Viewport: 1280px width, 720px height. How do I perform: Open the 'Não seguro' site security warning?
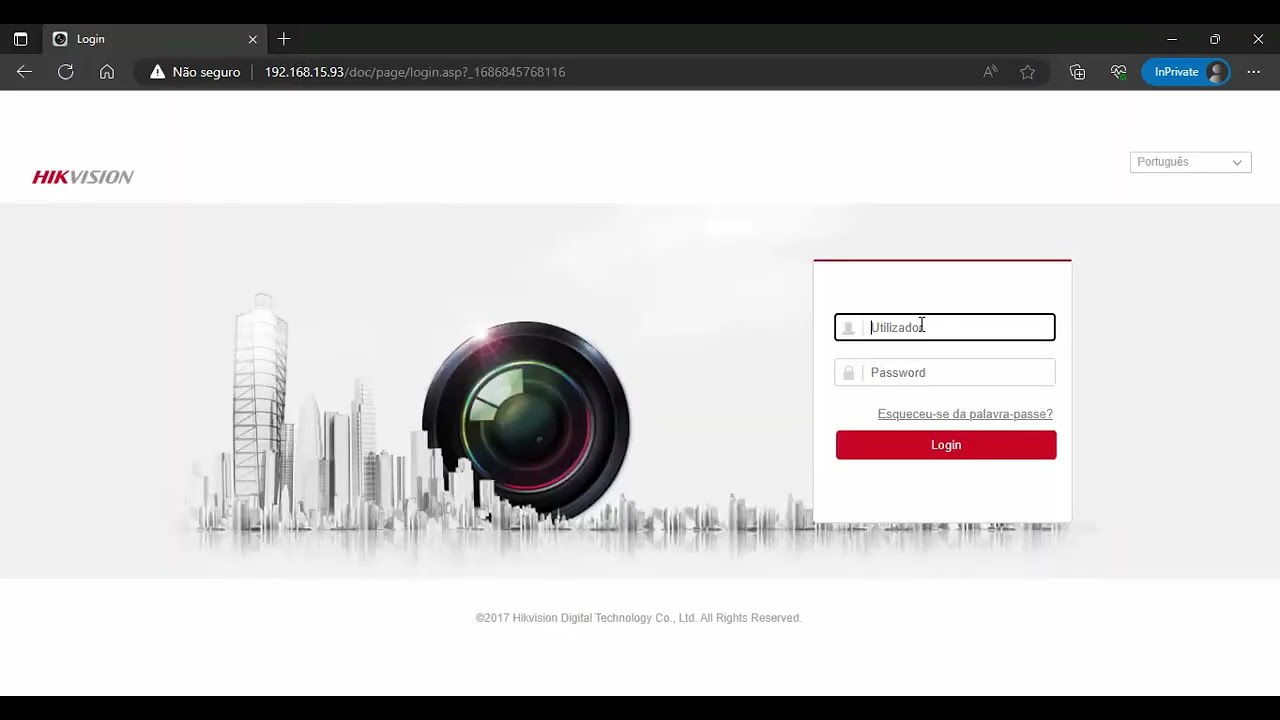coord(195,72)
